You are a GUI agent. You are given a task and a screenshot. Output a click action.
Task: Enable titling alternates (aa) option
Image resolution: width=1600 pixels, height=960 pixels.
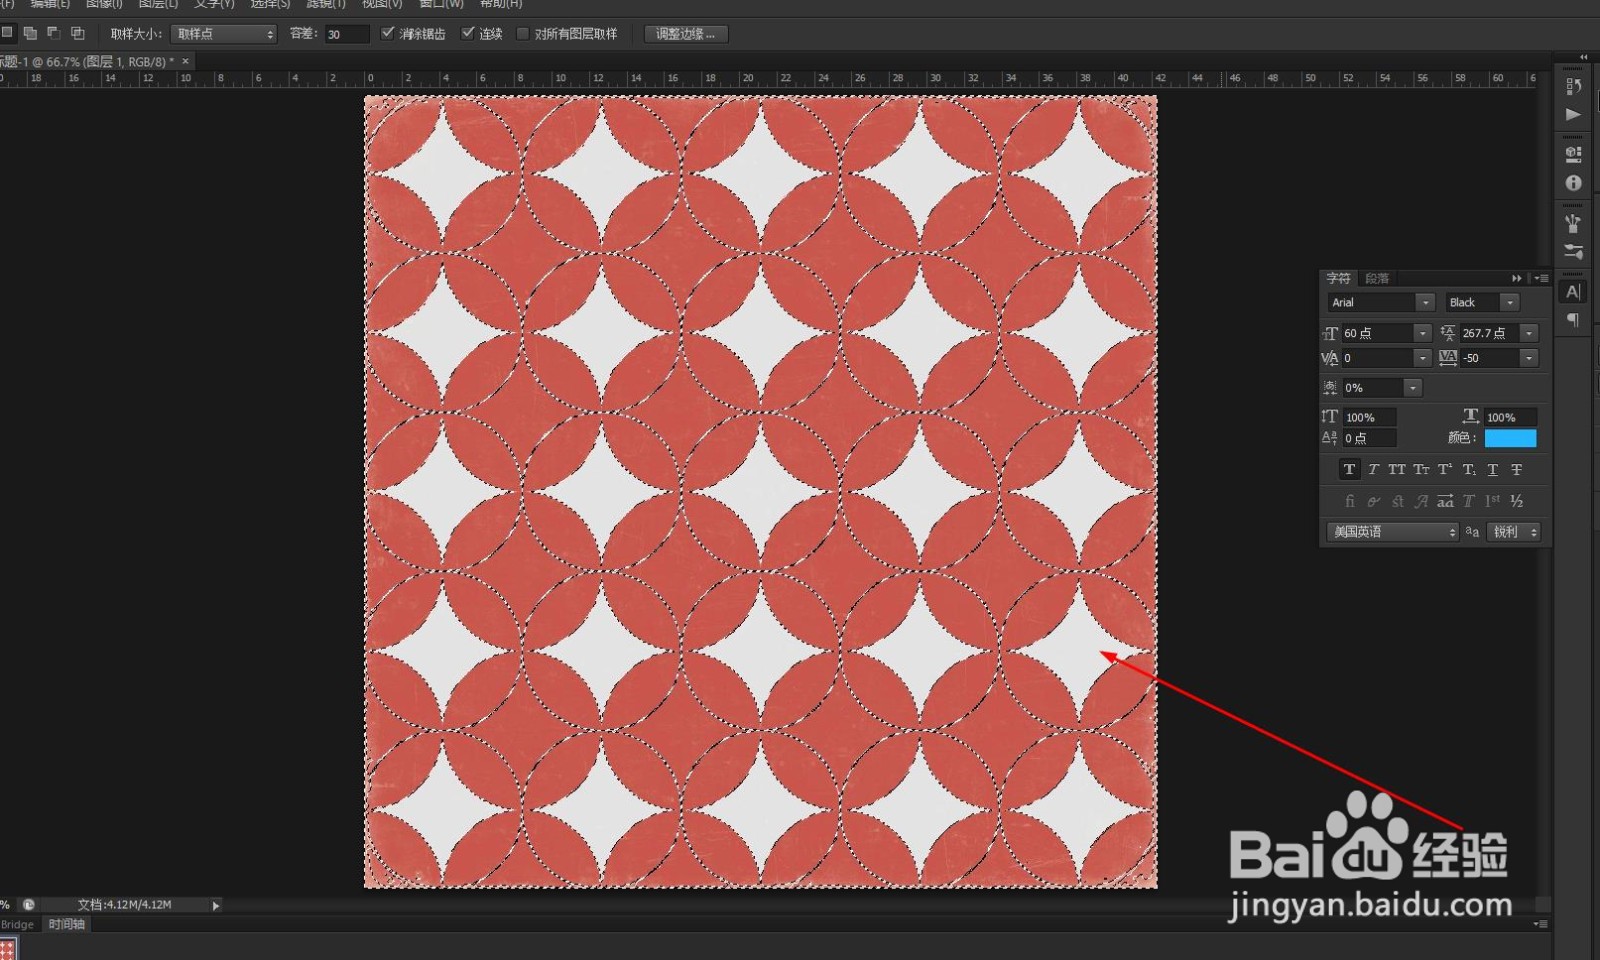coord(1445,501)
